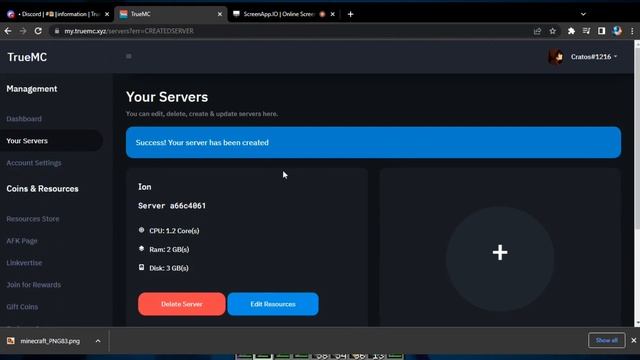Click the success message banner
Viewport: 640px width, 360px height.
click(373, 142)
